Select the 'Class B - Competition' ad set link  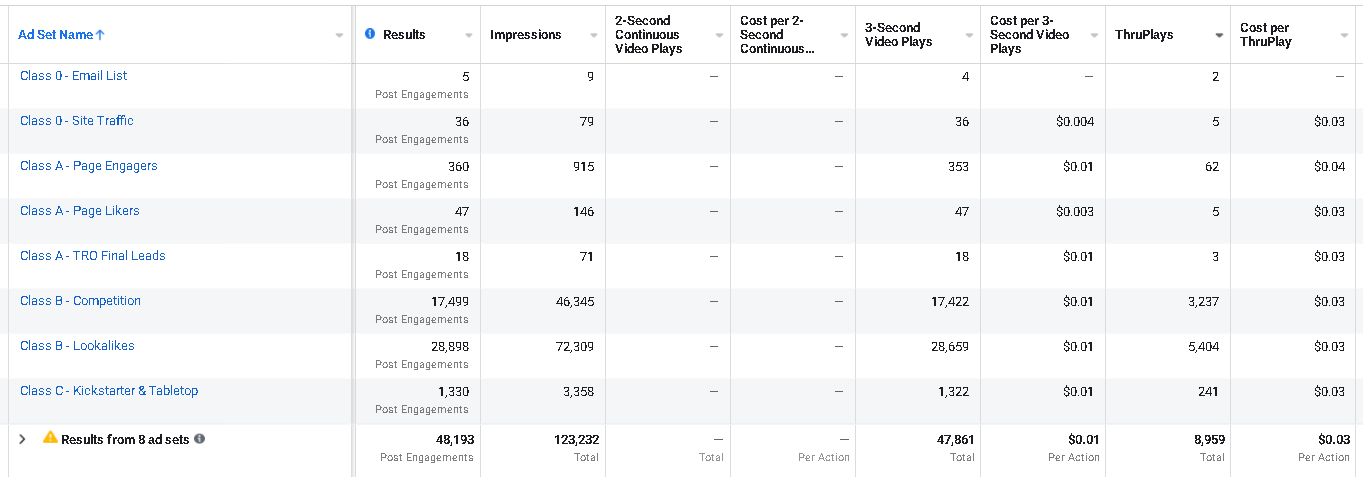(x=80, y=301)
